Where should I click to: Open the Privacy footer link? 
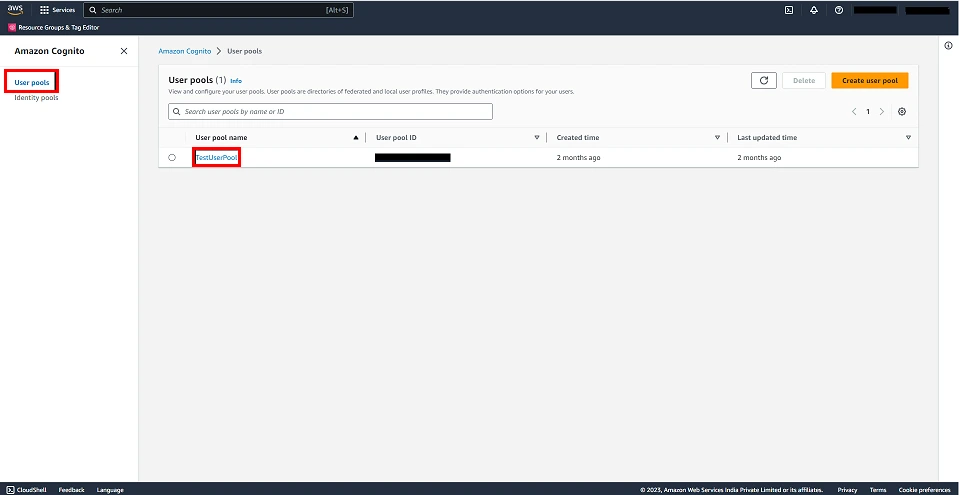coord(847,489)
